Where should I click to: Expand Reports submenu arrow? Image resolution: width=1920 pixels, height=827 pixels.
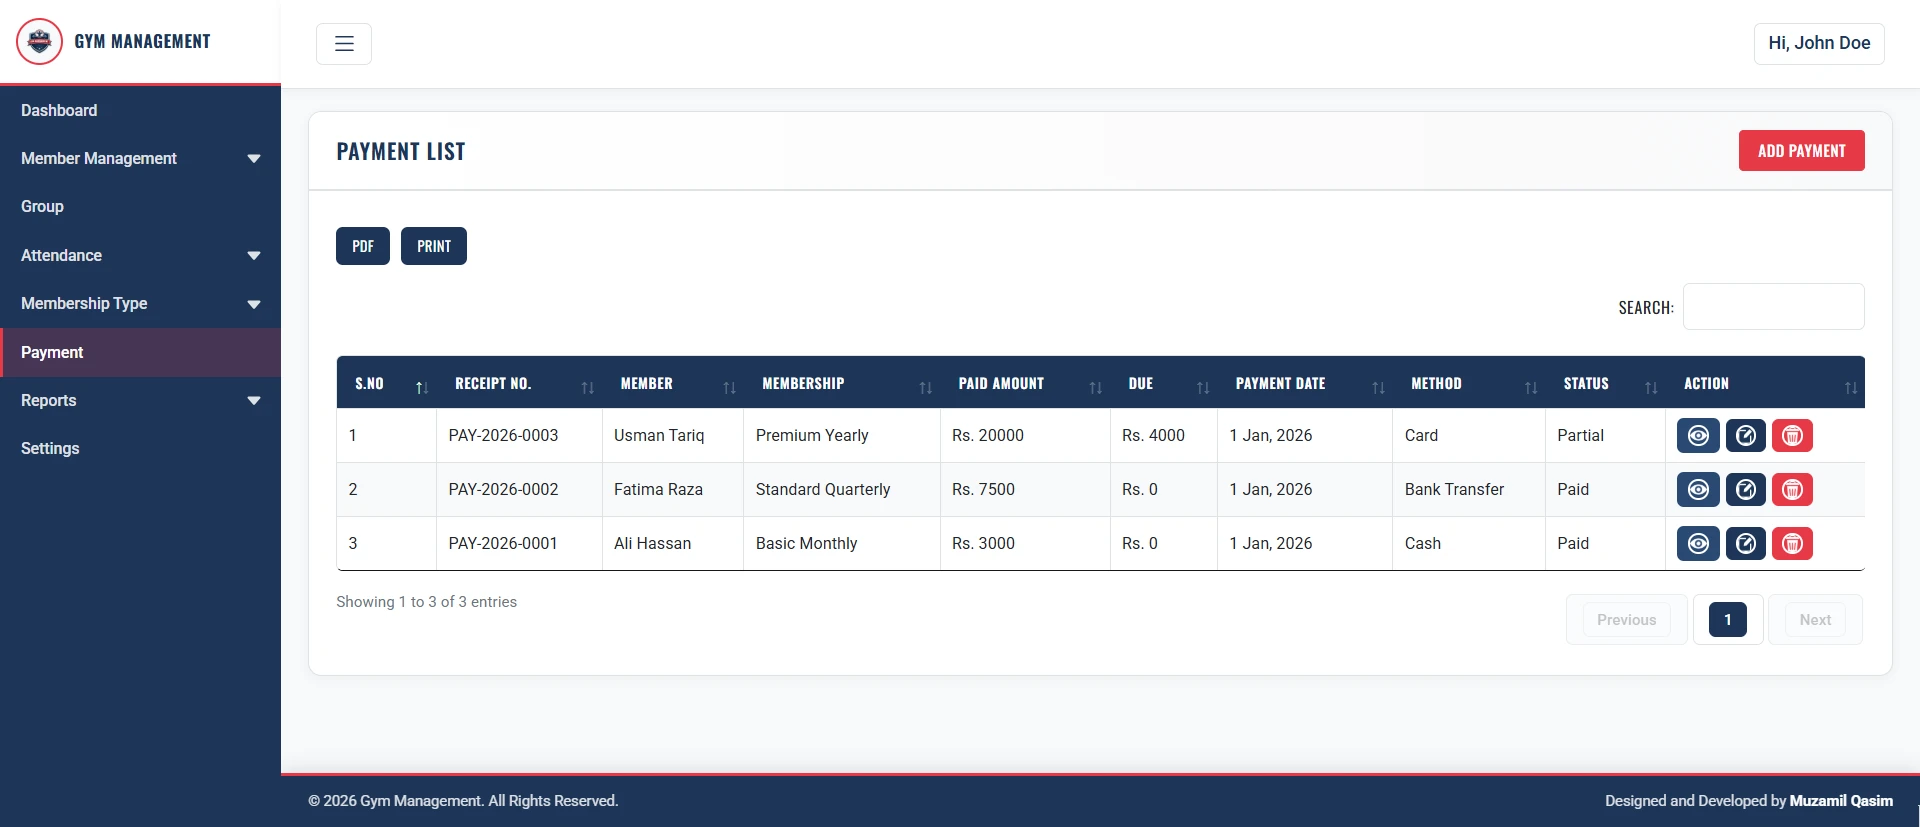[x=254, y=401]
